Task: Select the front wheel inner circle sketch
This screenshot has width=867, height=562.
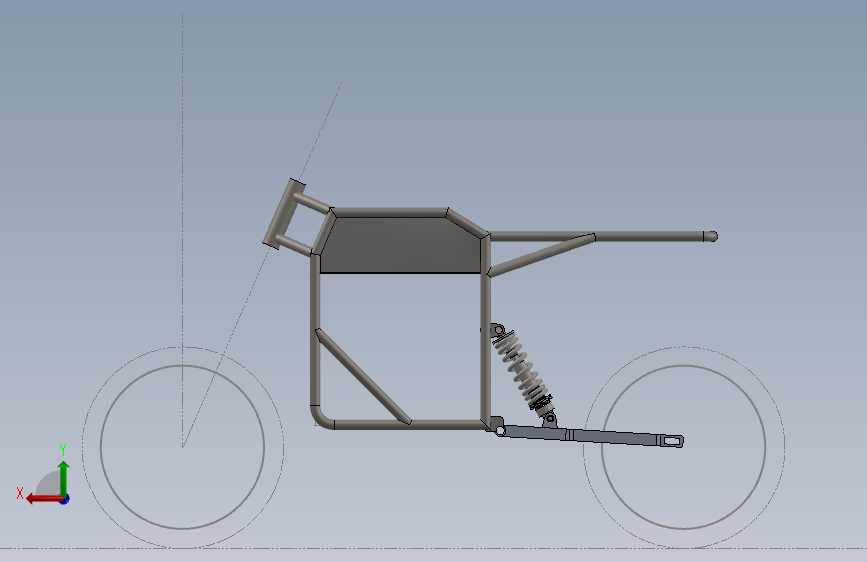Action: (182, 447)
